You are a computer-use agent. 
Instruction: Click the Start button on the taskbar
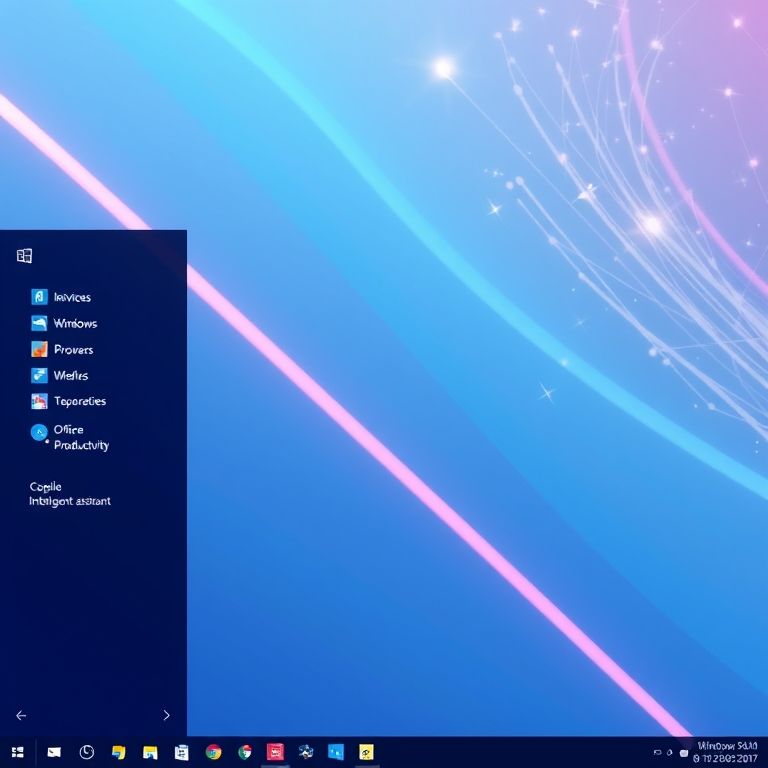coord(17,752)
